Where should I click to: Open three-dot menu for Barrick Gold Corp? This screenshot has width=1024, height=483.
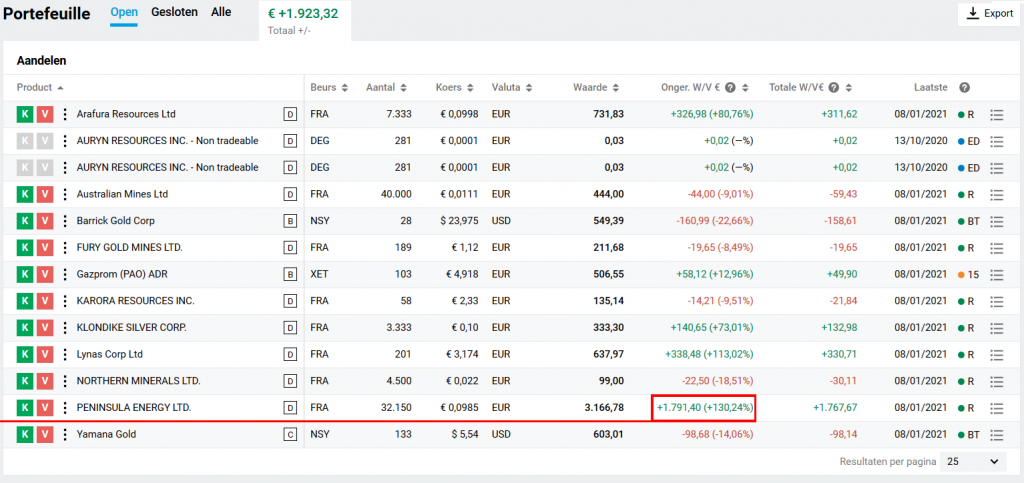[64, 221]
